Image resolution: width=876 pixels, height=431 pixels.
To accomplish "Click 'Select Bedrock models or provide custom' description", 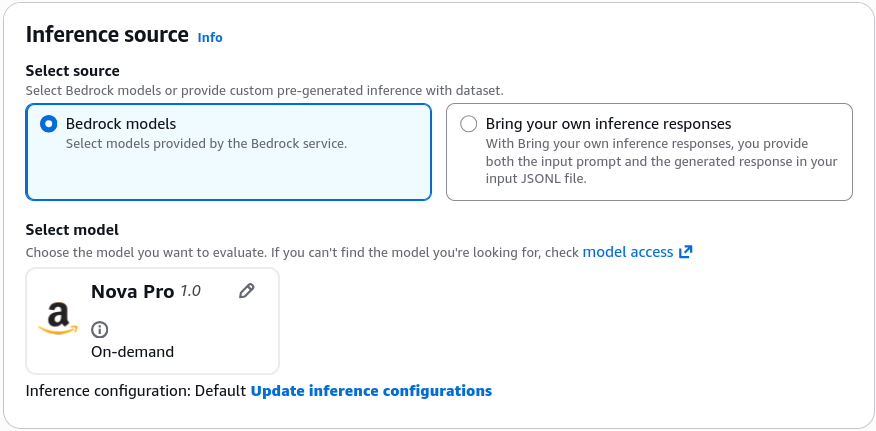I will coord(265,91).
